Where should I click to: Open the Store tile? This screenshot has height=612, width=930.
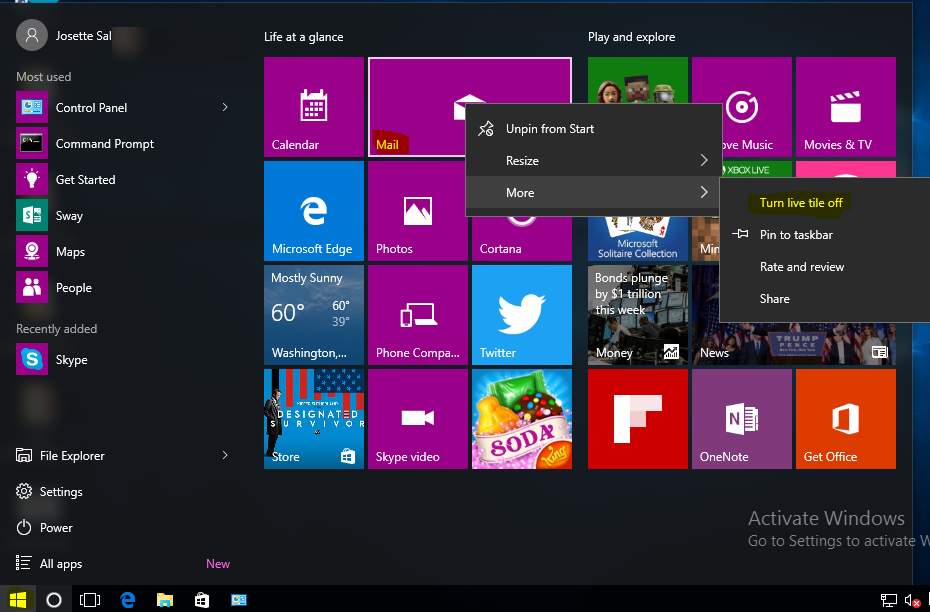tap(314, 419)
